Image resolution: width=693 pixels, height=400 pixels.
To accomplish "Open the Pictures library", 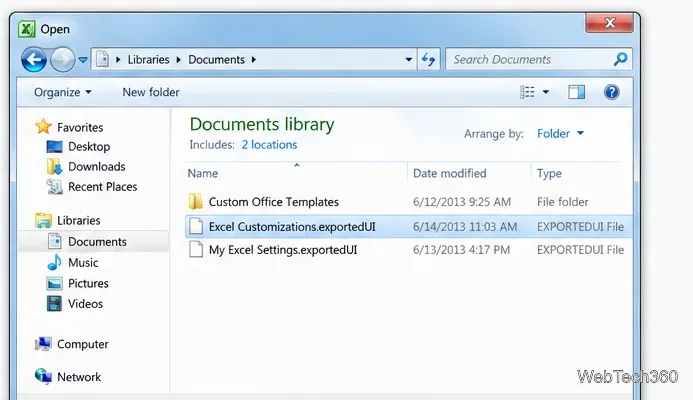I will pyautogui.click(x=88, y=283).
